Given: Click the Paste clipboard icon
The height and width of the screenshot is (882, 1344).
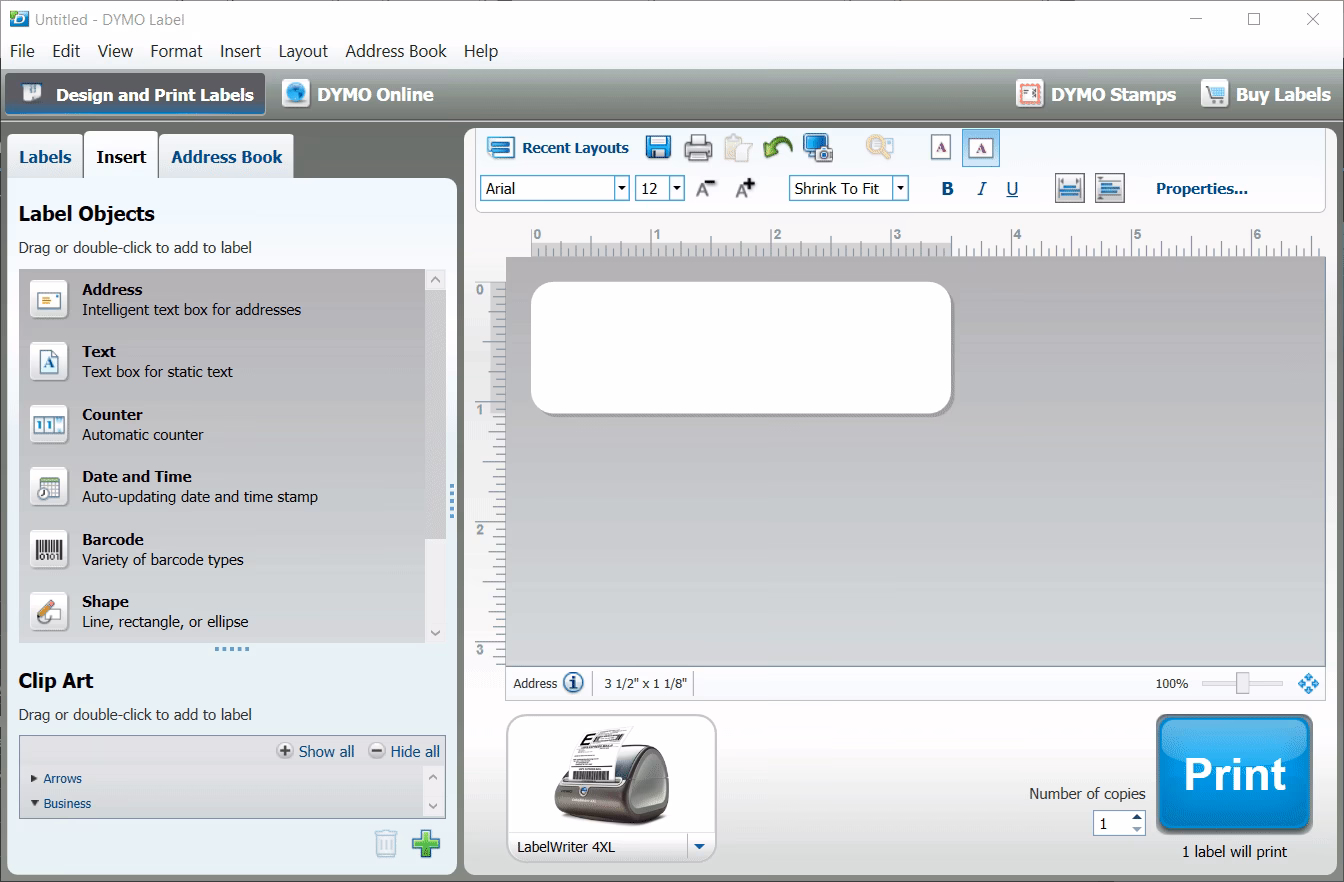Looking at the screenshot, I should click(737, 148).
